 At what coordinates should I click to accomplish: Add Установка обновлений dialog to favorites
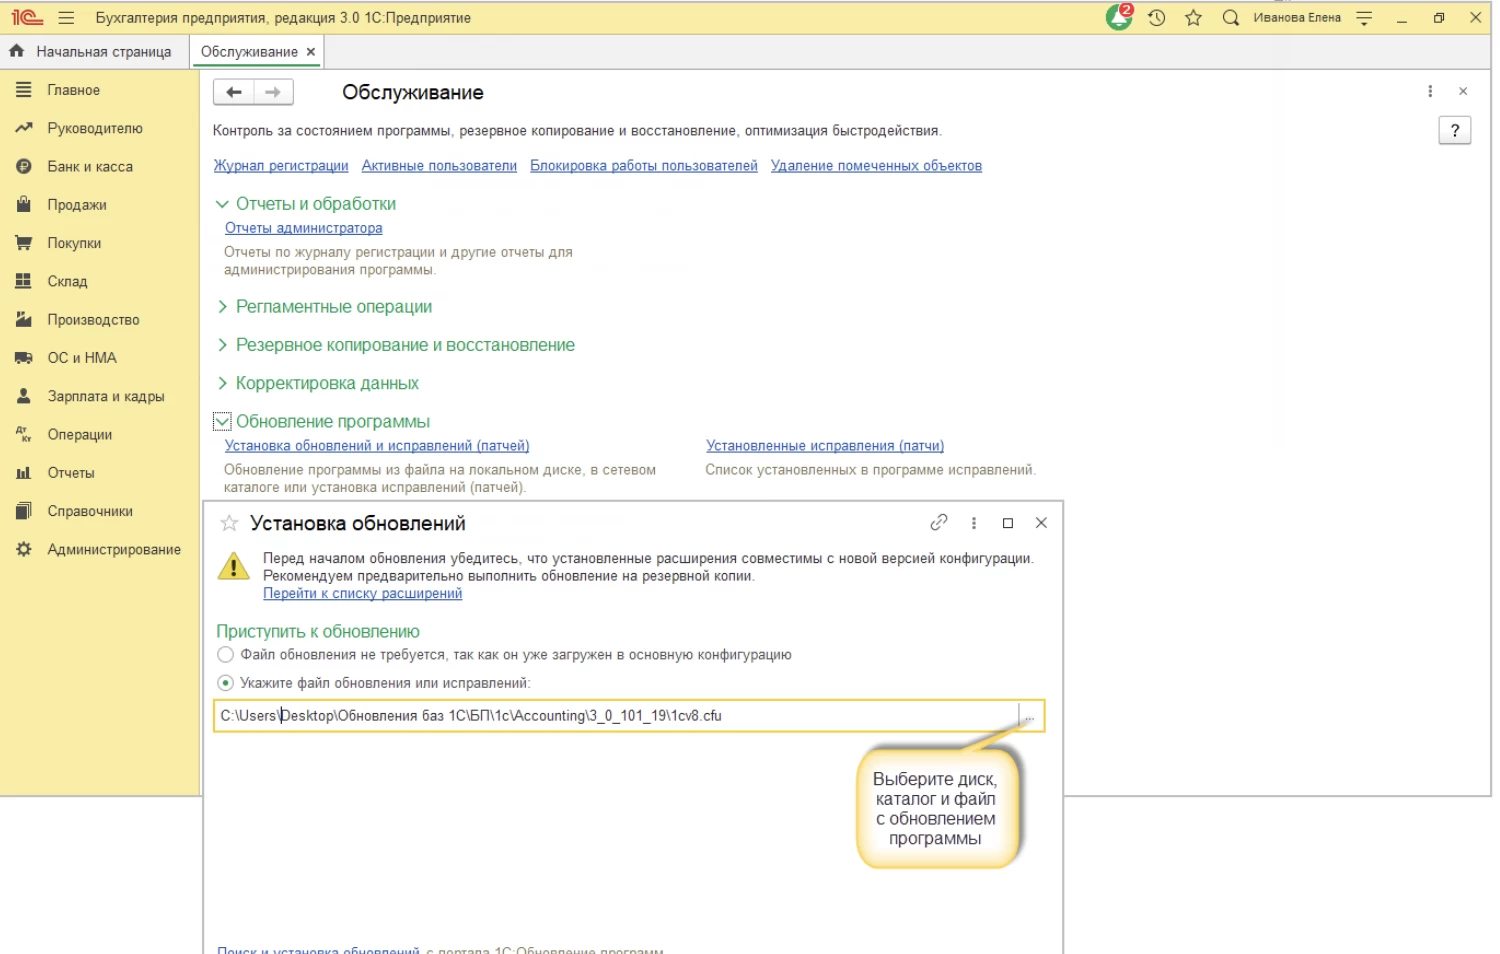coord(229,523)
